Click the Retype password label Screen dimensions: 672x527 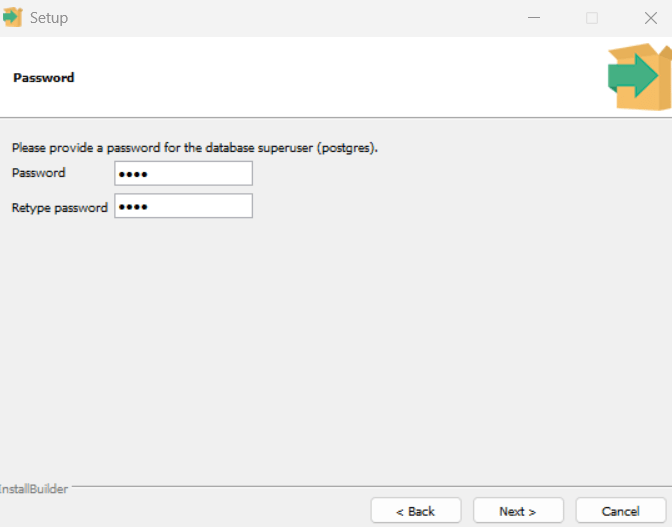click(60, 208)
